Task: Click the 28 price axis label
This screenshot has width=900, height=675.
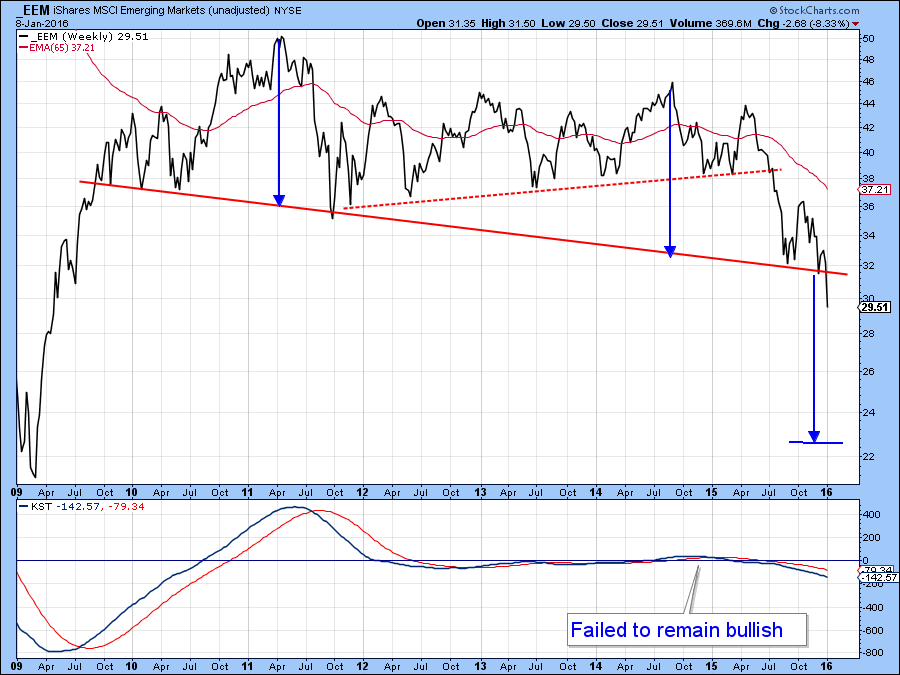Action: 868,333
